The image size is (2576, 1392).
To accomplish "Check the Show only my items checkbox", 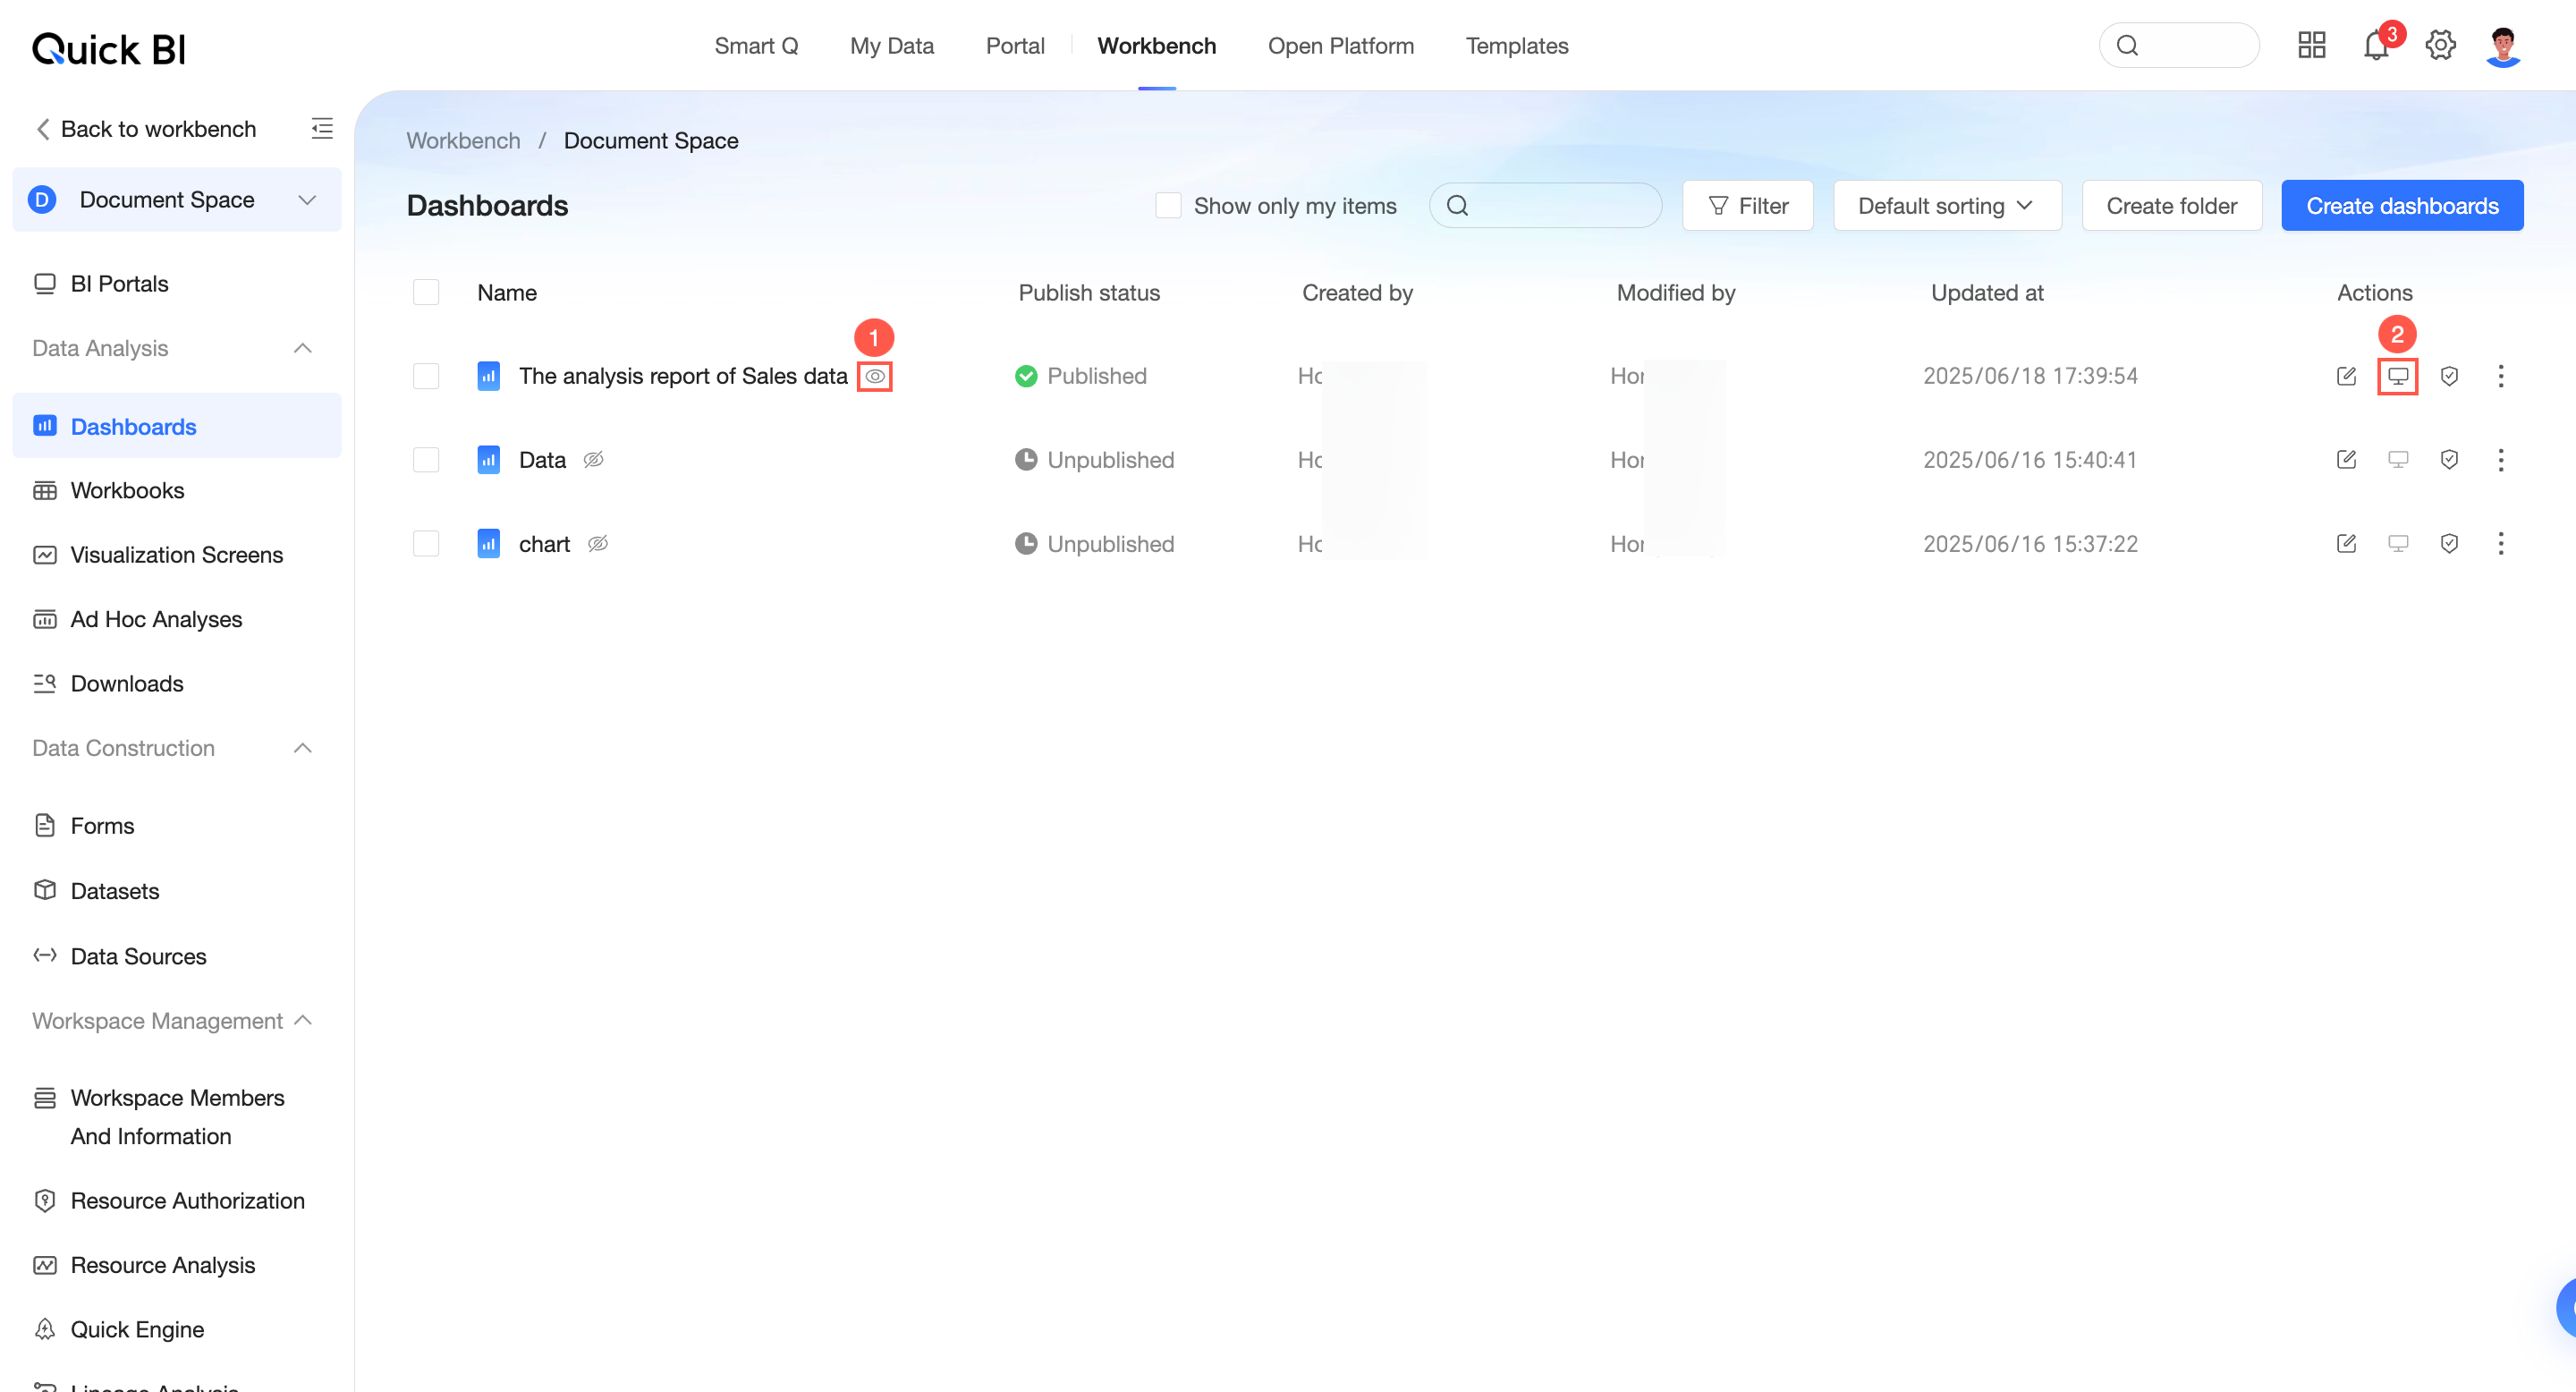I will (1168, 206).
